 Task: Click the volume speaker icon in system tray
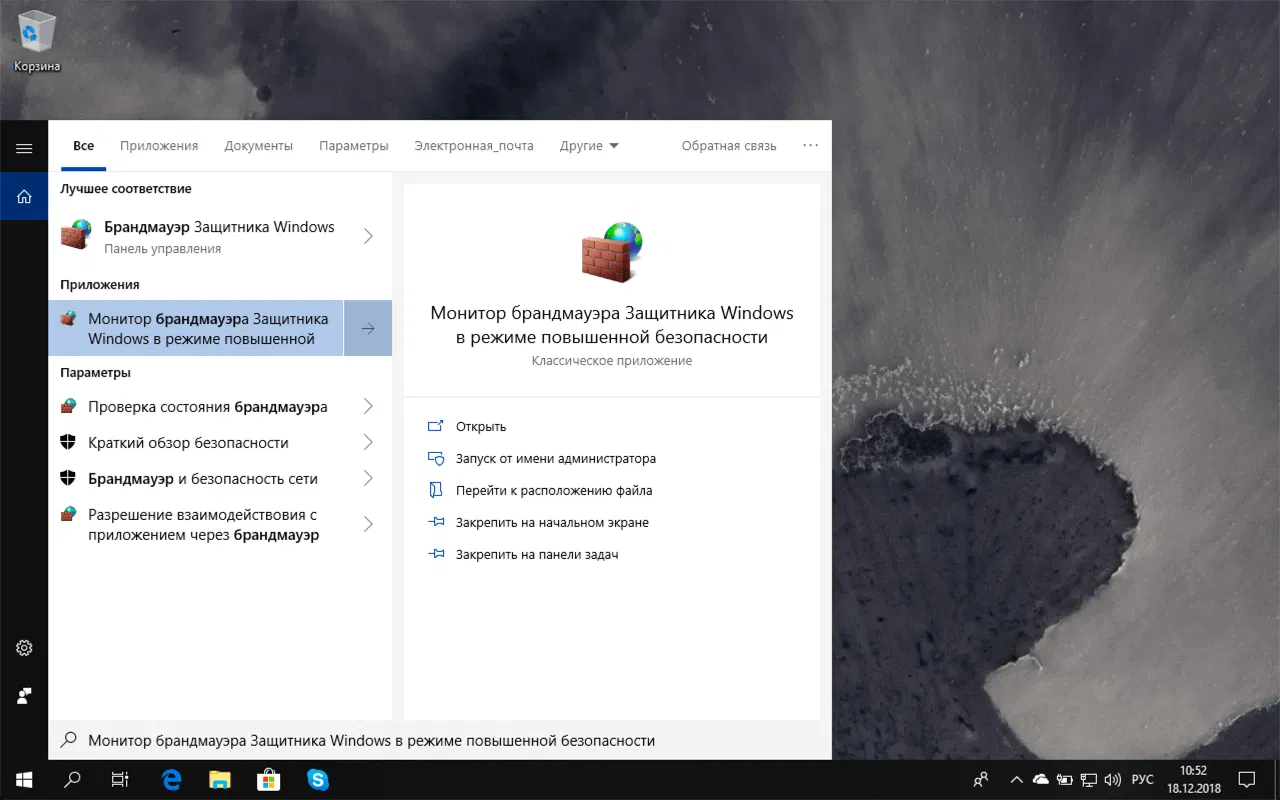tap(1113, 779)
